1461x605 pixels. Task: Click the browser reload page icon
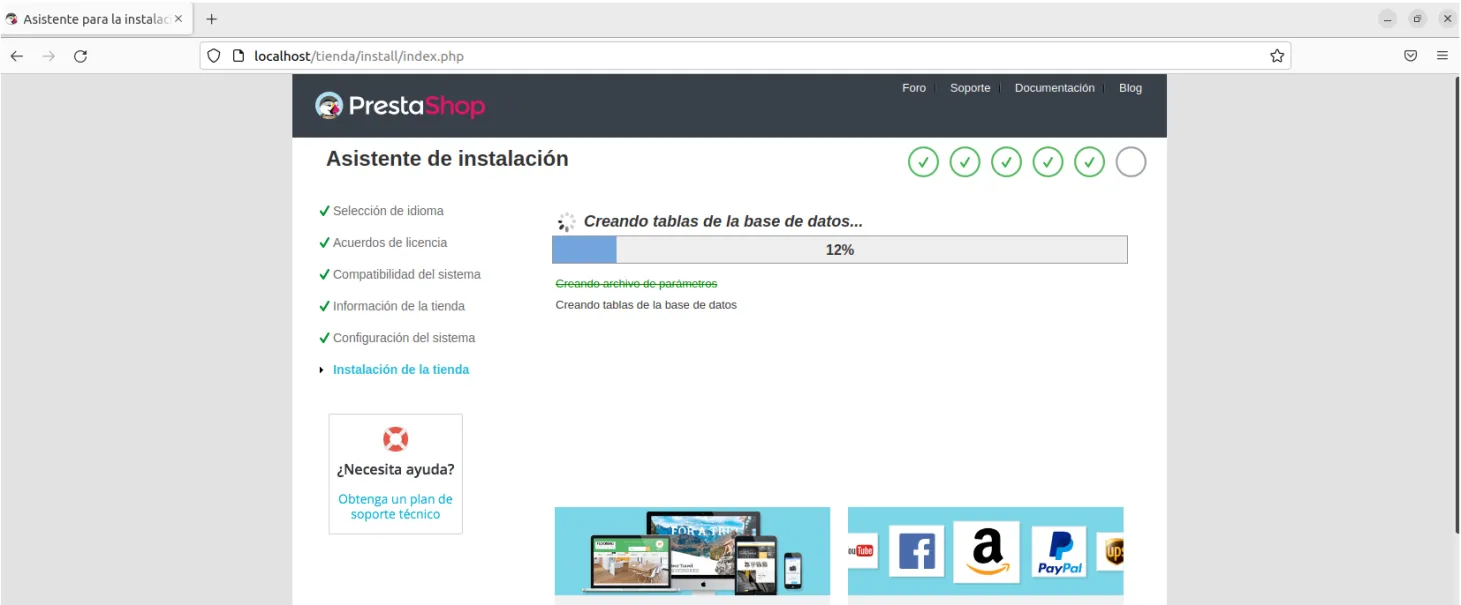coord(81,56)
